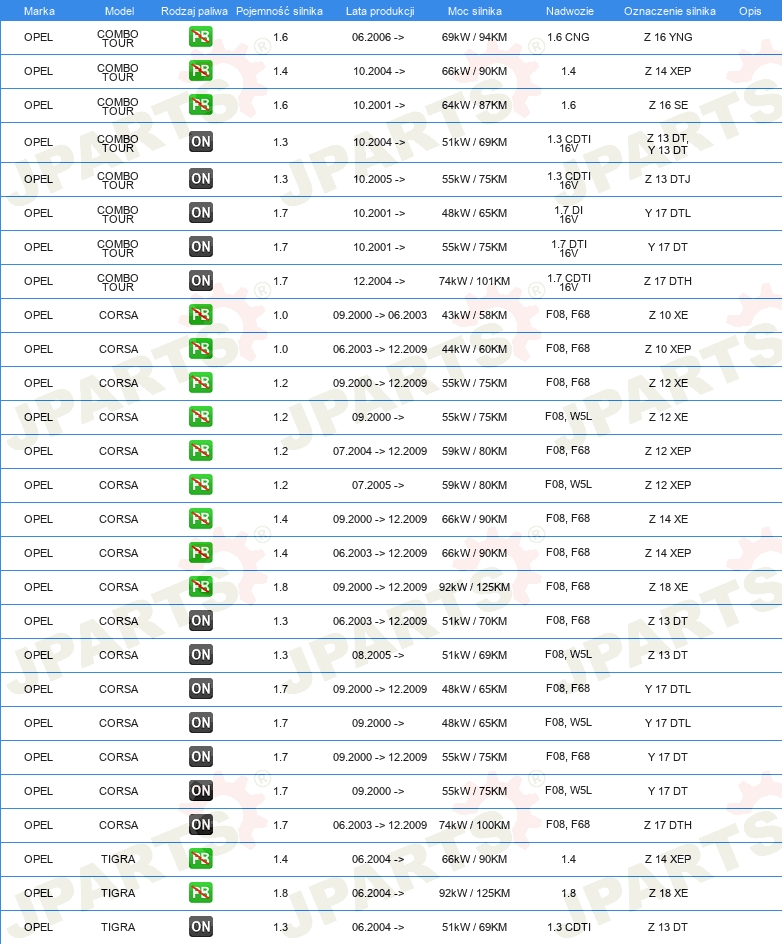The image size is (782, 944).
Task: Select the 51kW / 70KM power cell
Action: point(474,621)
